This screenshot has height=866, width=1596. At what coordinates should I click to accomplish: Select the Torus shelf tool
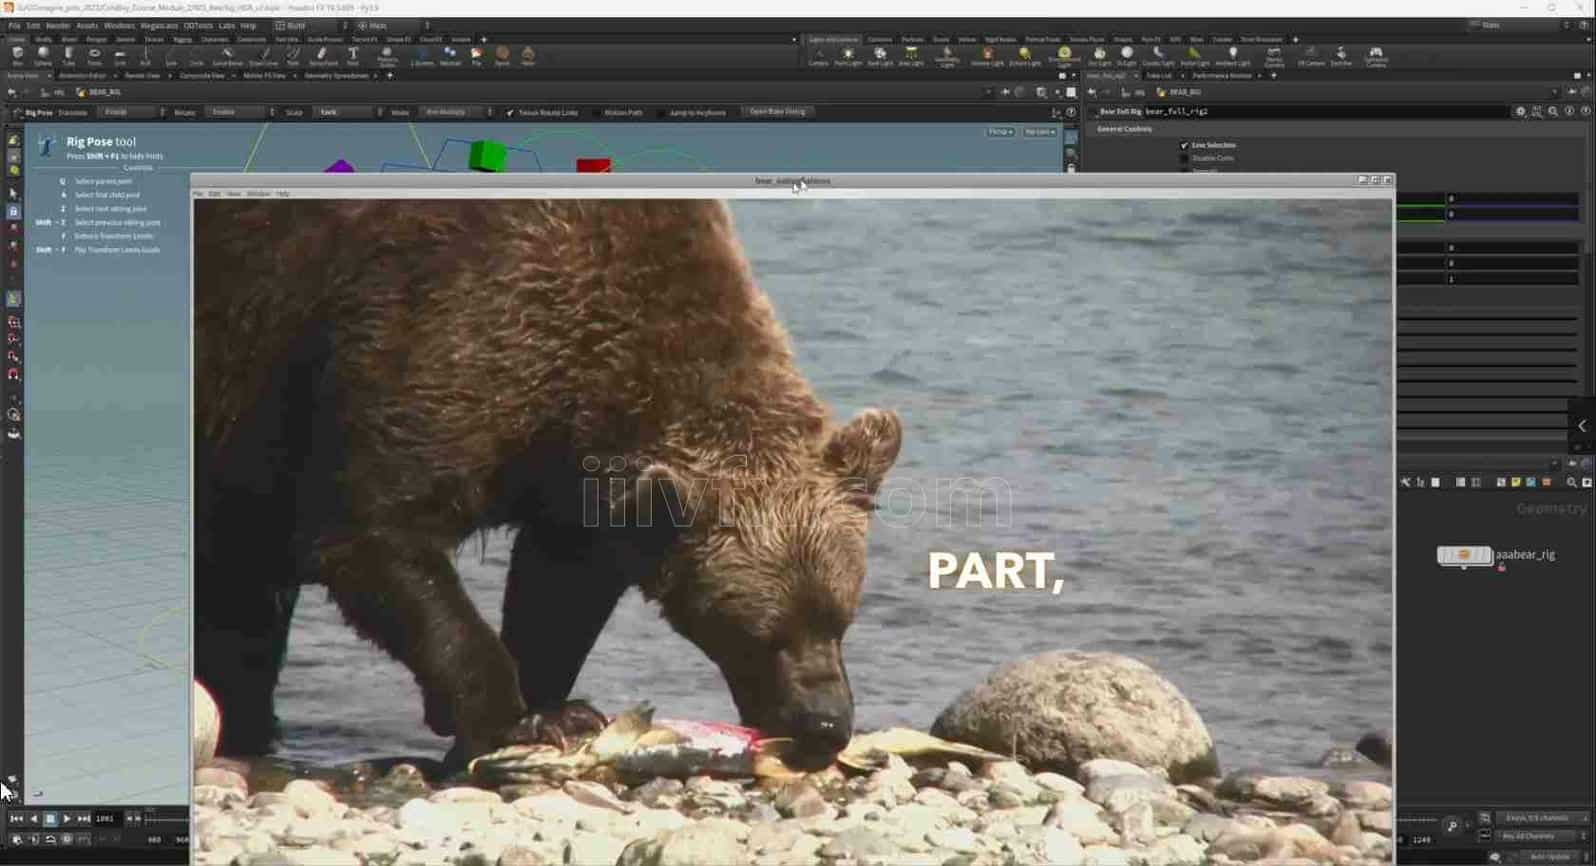point(94,56)
